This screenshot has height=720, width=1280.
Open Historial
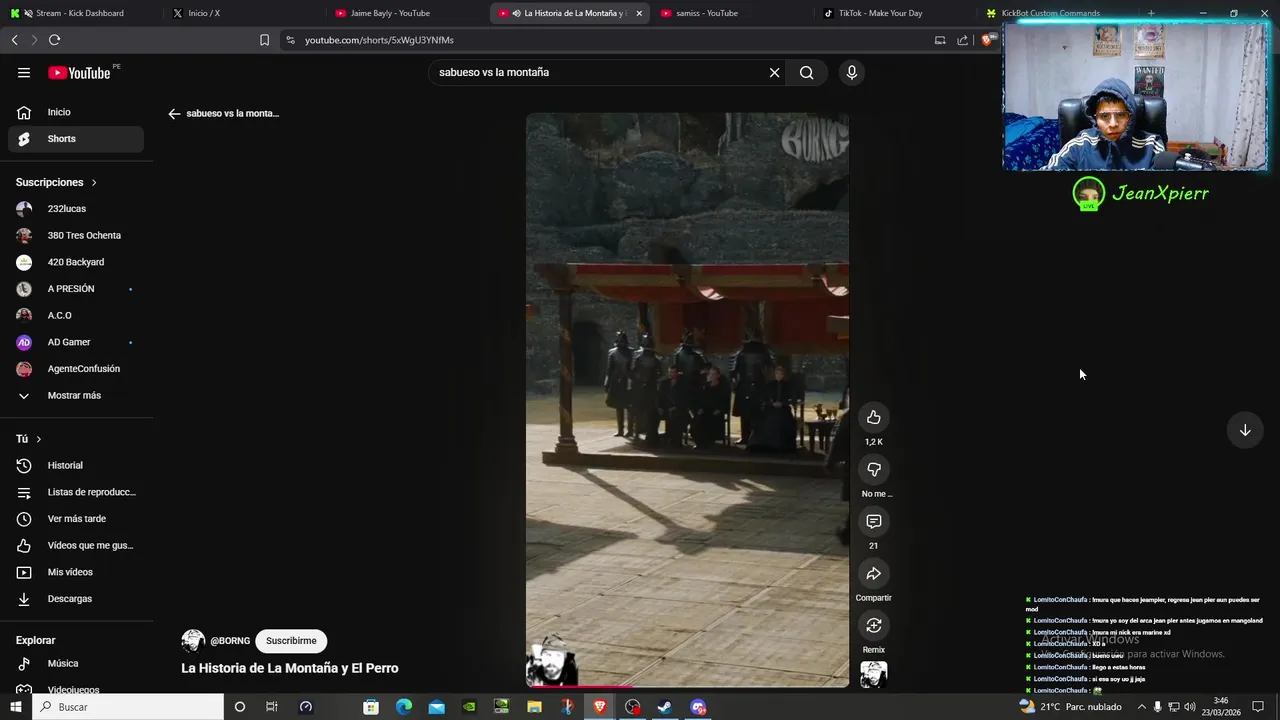76,466
